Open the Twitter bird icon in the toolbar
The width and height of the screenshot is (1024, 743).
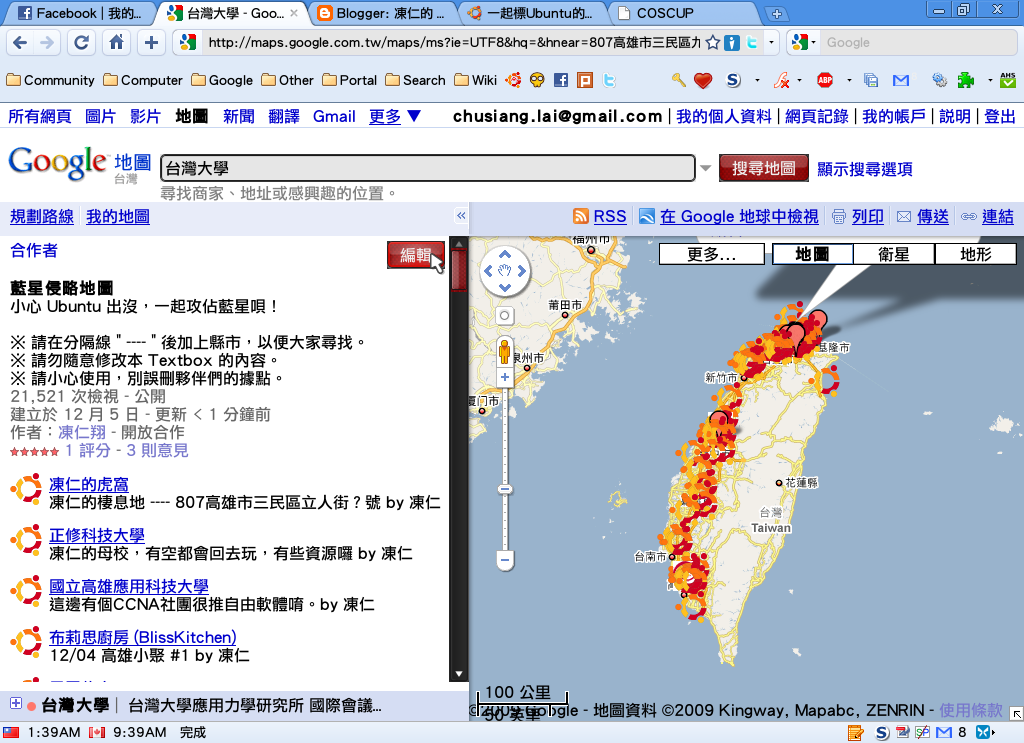click(609, 80)
